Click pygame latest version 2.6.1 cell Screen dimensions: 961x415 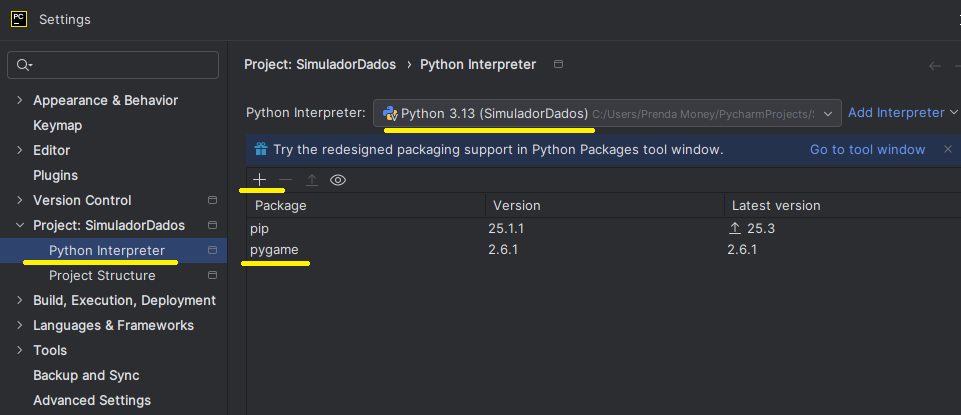[x=742, y=250]
